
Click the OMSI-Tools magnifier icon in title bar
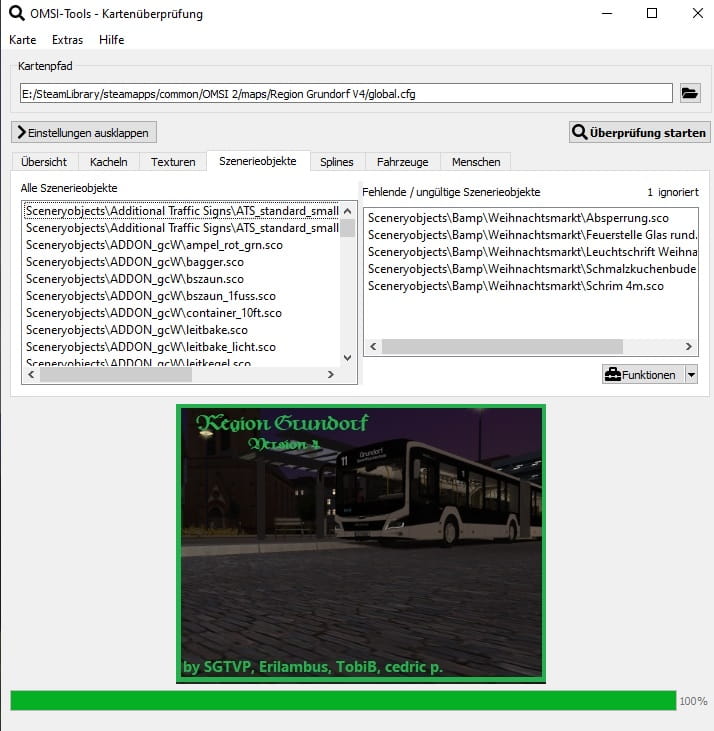[x=15, y=13]
